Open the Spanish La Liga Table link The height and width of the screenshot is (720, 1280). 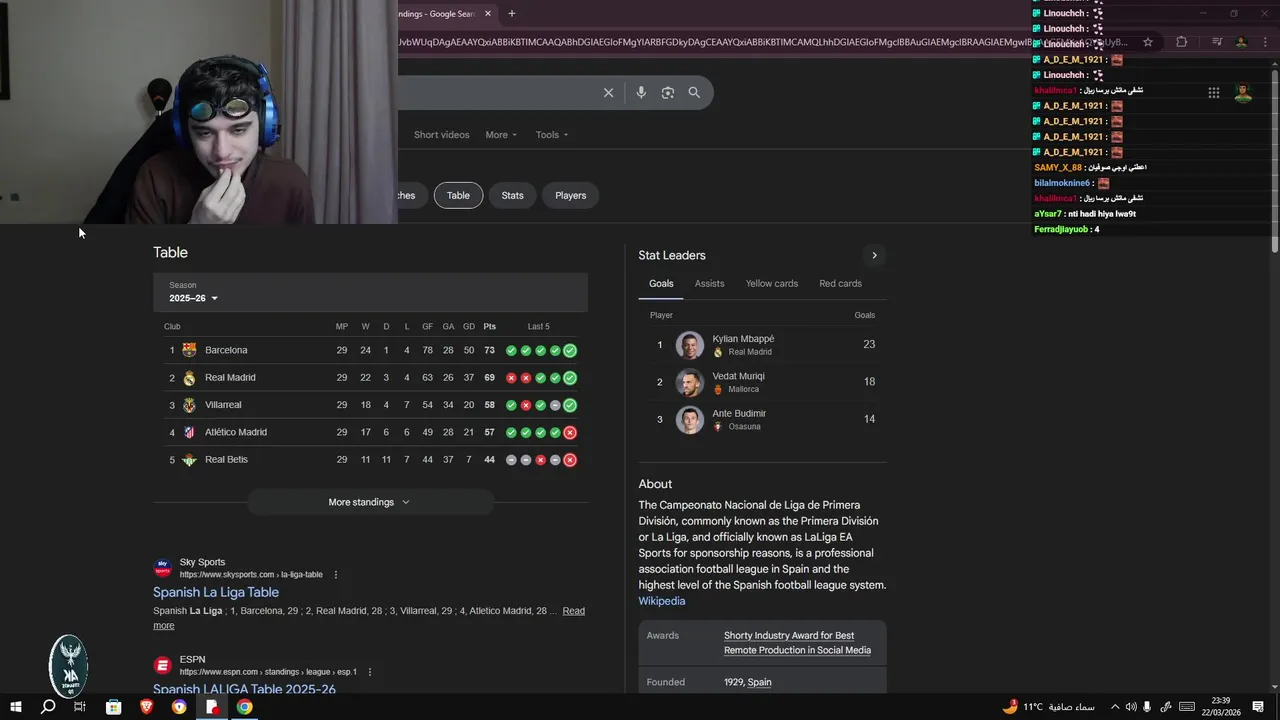click(x=216, y=592)
